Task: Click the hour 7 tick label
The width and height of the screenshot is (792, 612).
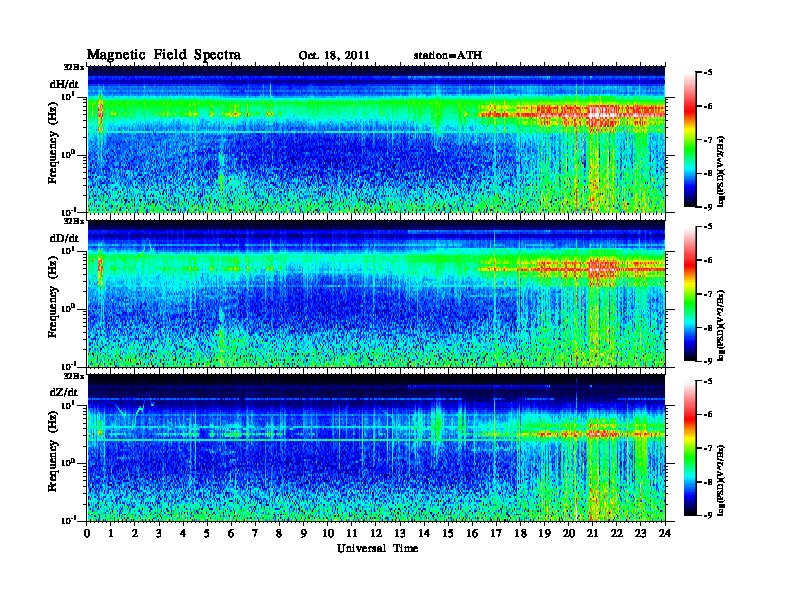Action: pyautogui.click(x=255, y=533)
